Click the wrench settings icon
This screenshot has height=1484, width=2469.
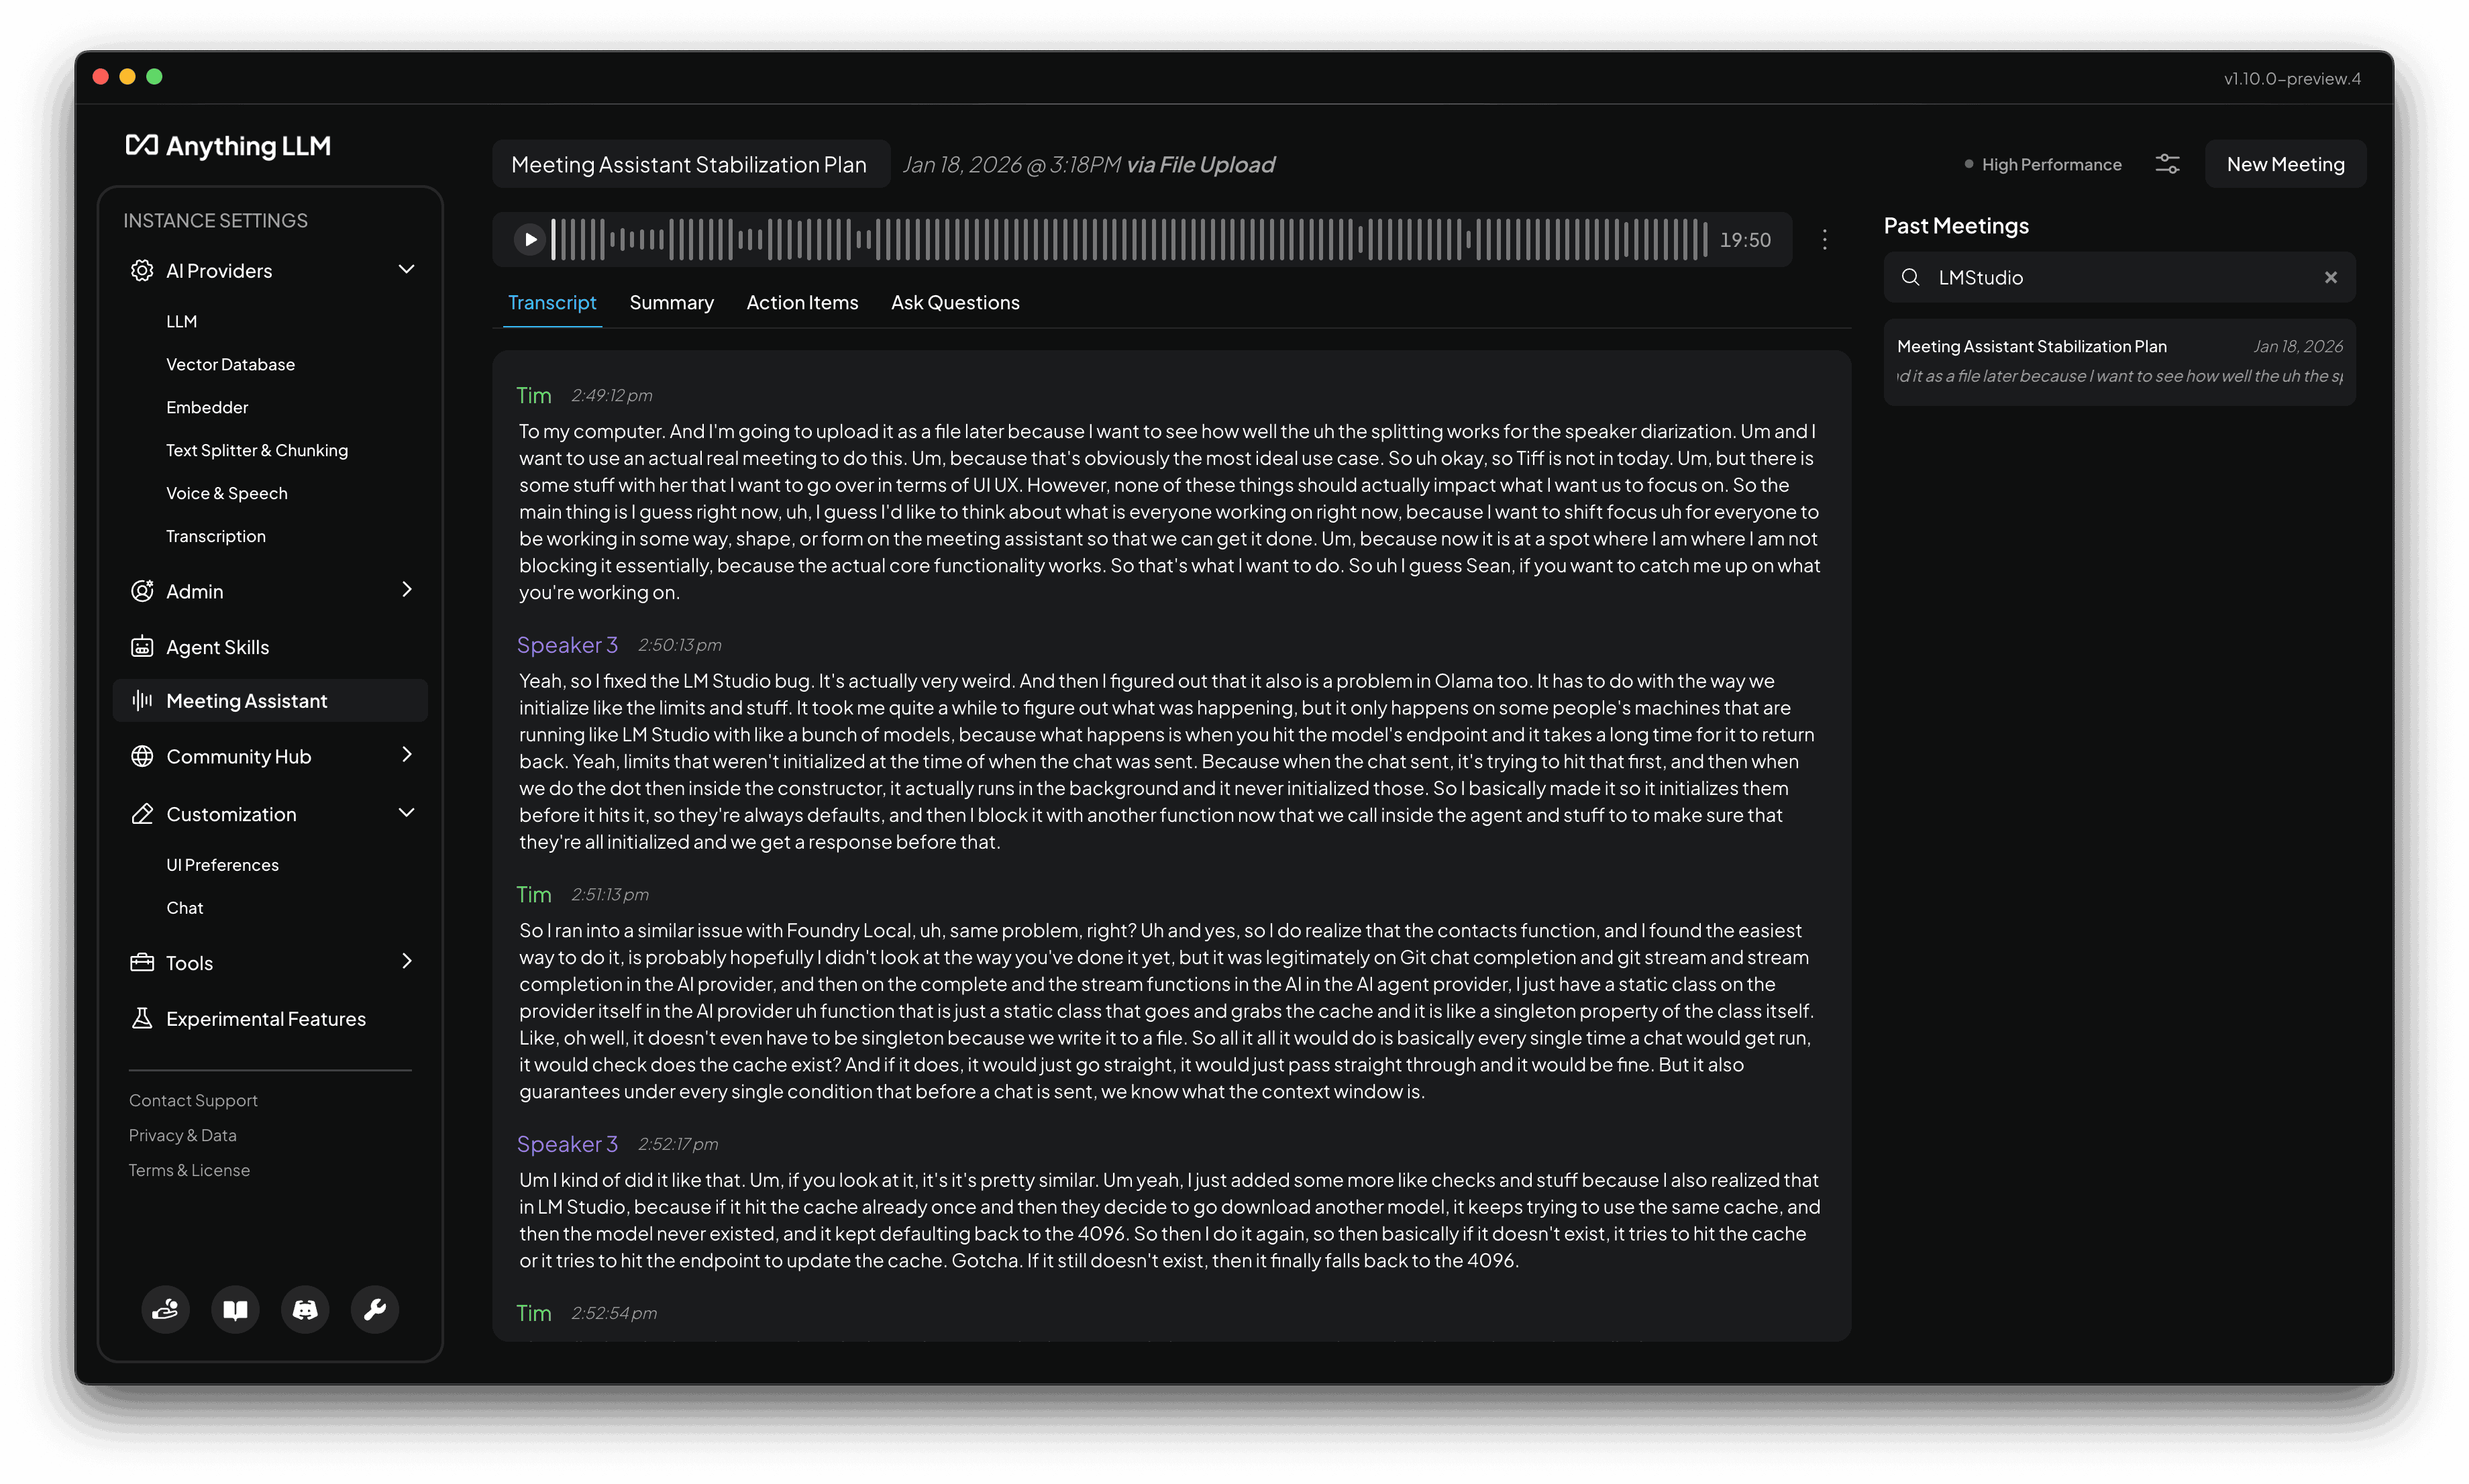(375, 1309)
